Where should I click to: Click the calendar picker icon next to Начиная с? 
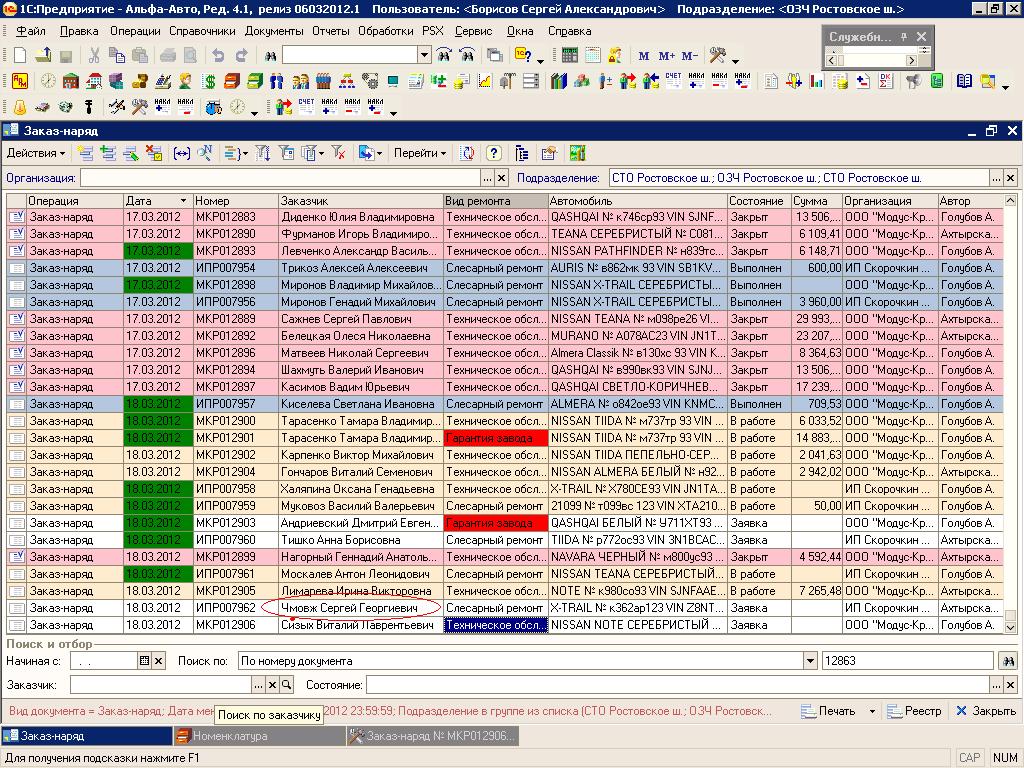coord(144,661)
